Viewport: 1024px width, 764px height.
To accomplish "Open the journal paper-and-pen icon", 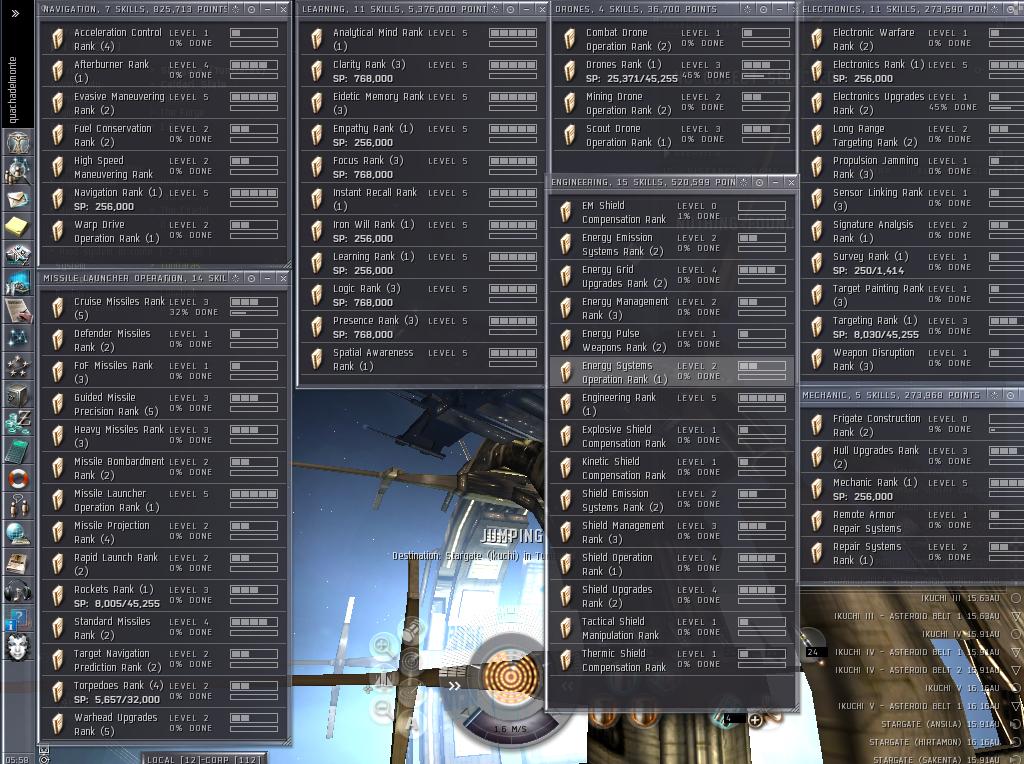I will pos(18,310).
